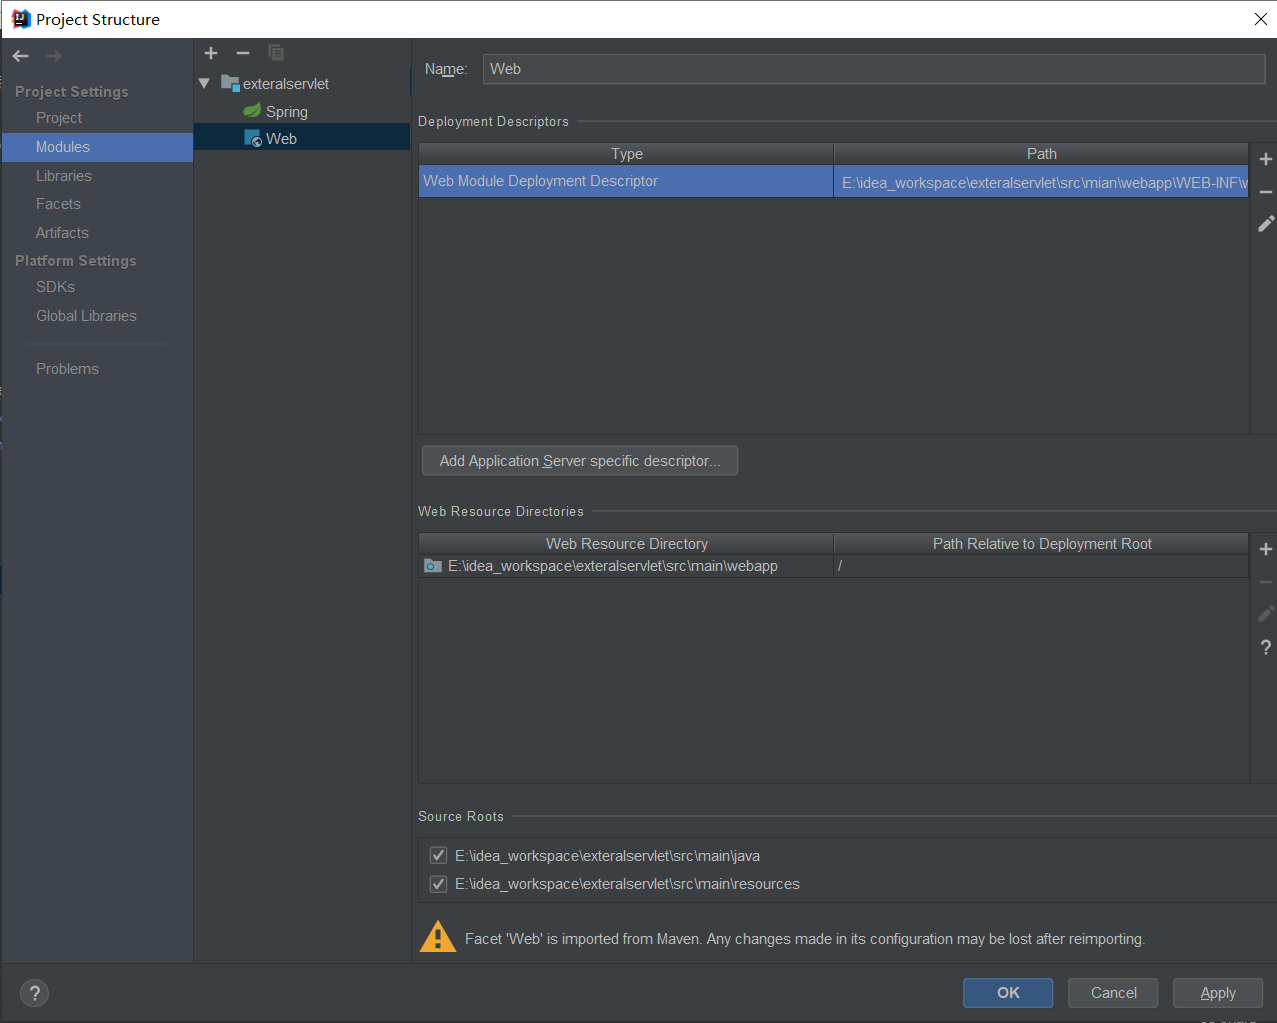Open Artifacts settings page
Viewport: 1277px width, 1023px height.
[x=62, y=233]
